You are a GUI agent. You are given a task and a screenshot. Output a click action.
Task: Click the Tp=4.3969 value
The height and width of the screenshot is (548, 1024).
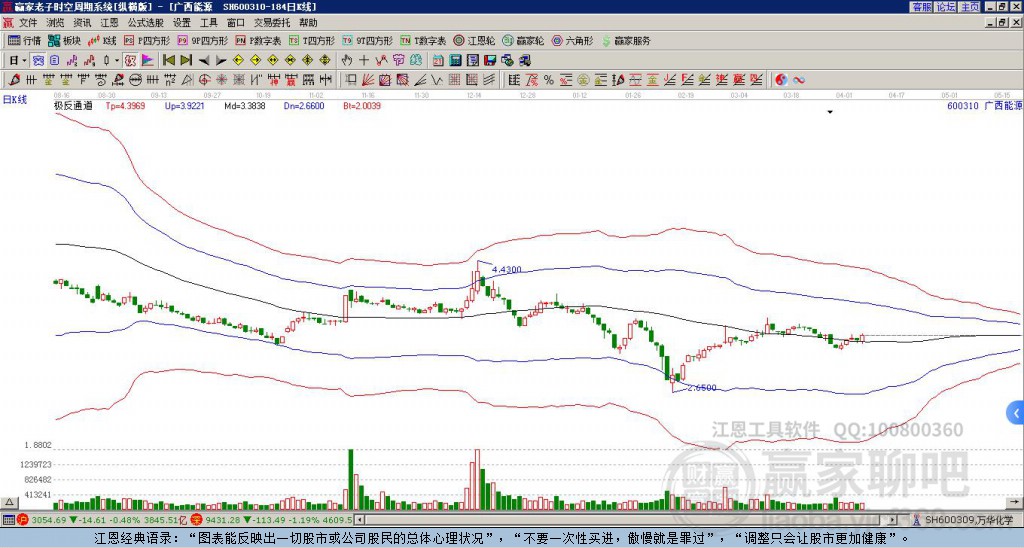125,105
